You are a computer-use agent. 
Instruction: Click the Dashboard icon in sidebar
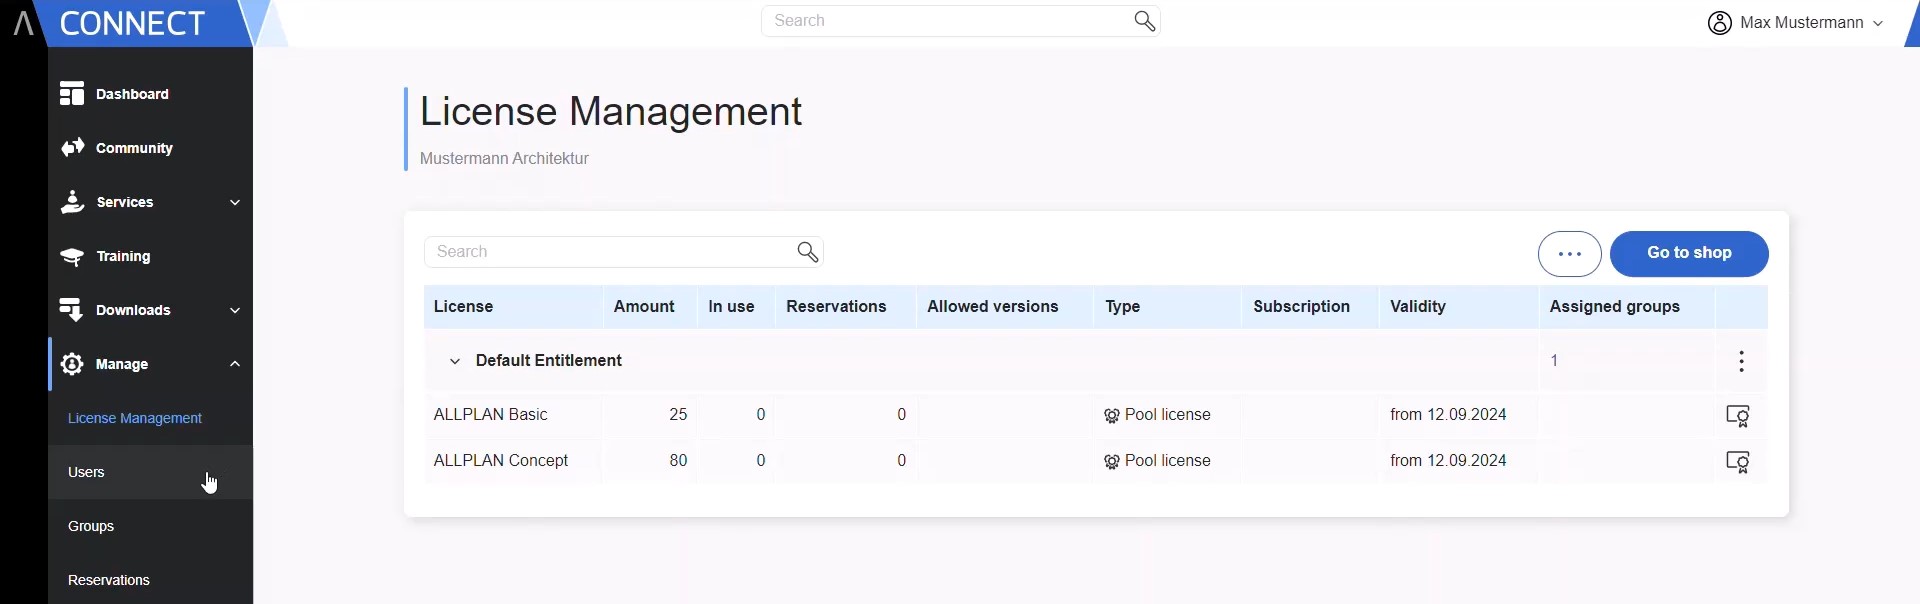71,94
